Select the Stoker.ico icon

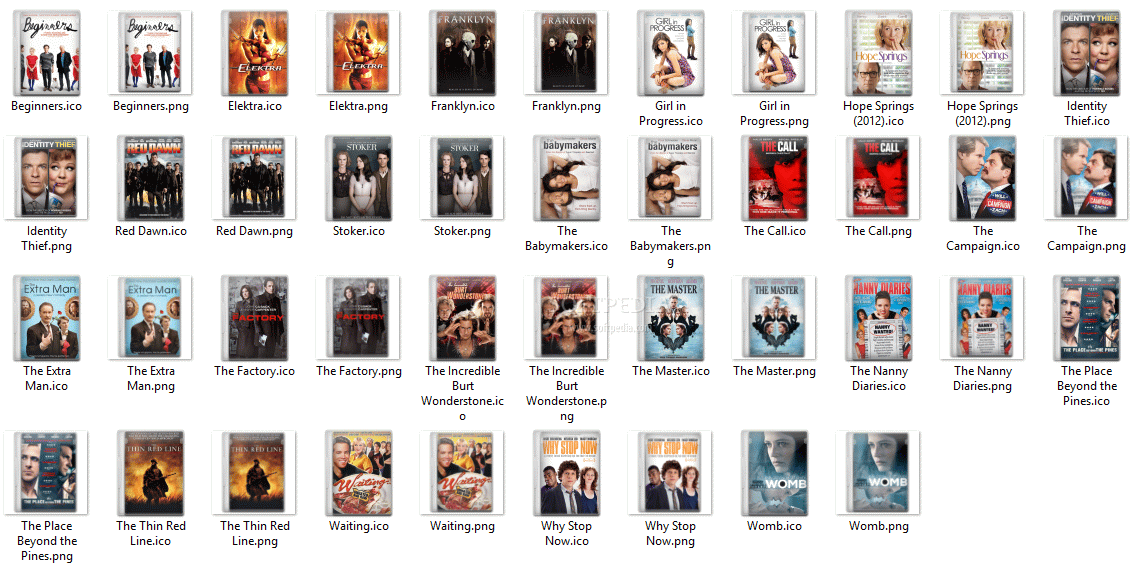point(358,178)
